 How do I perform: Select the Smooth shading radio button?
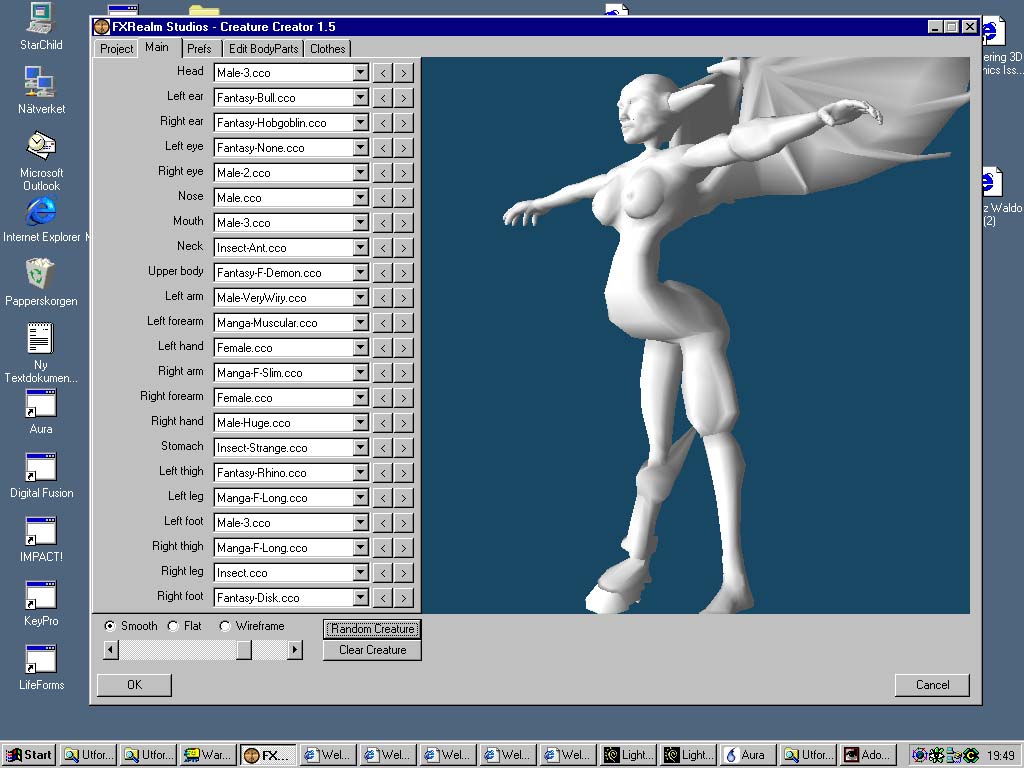tap(110, 626)
